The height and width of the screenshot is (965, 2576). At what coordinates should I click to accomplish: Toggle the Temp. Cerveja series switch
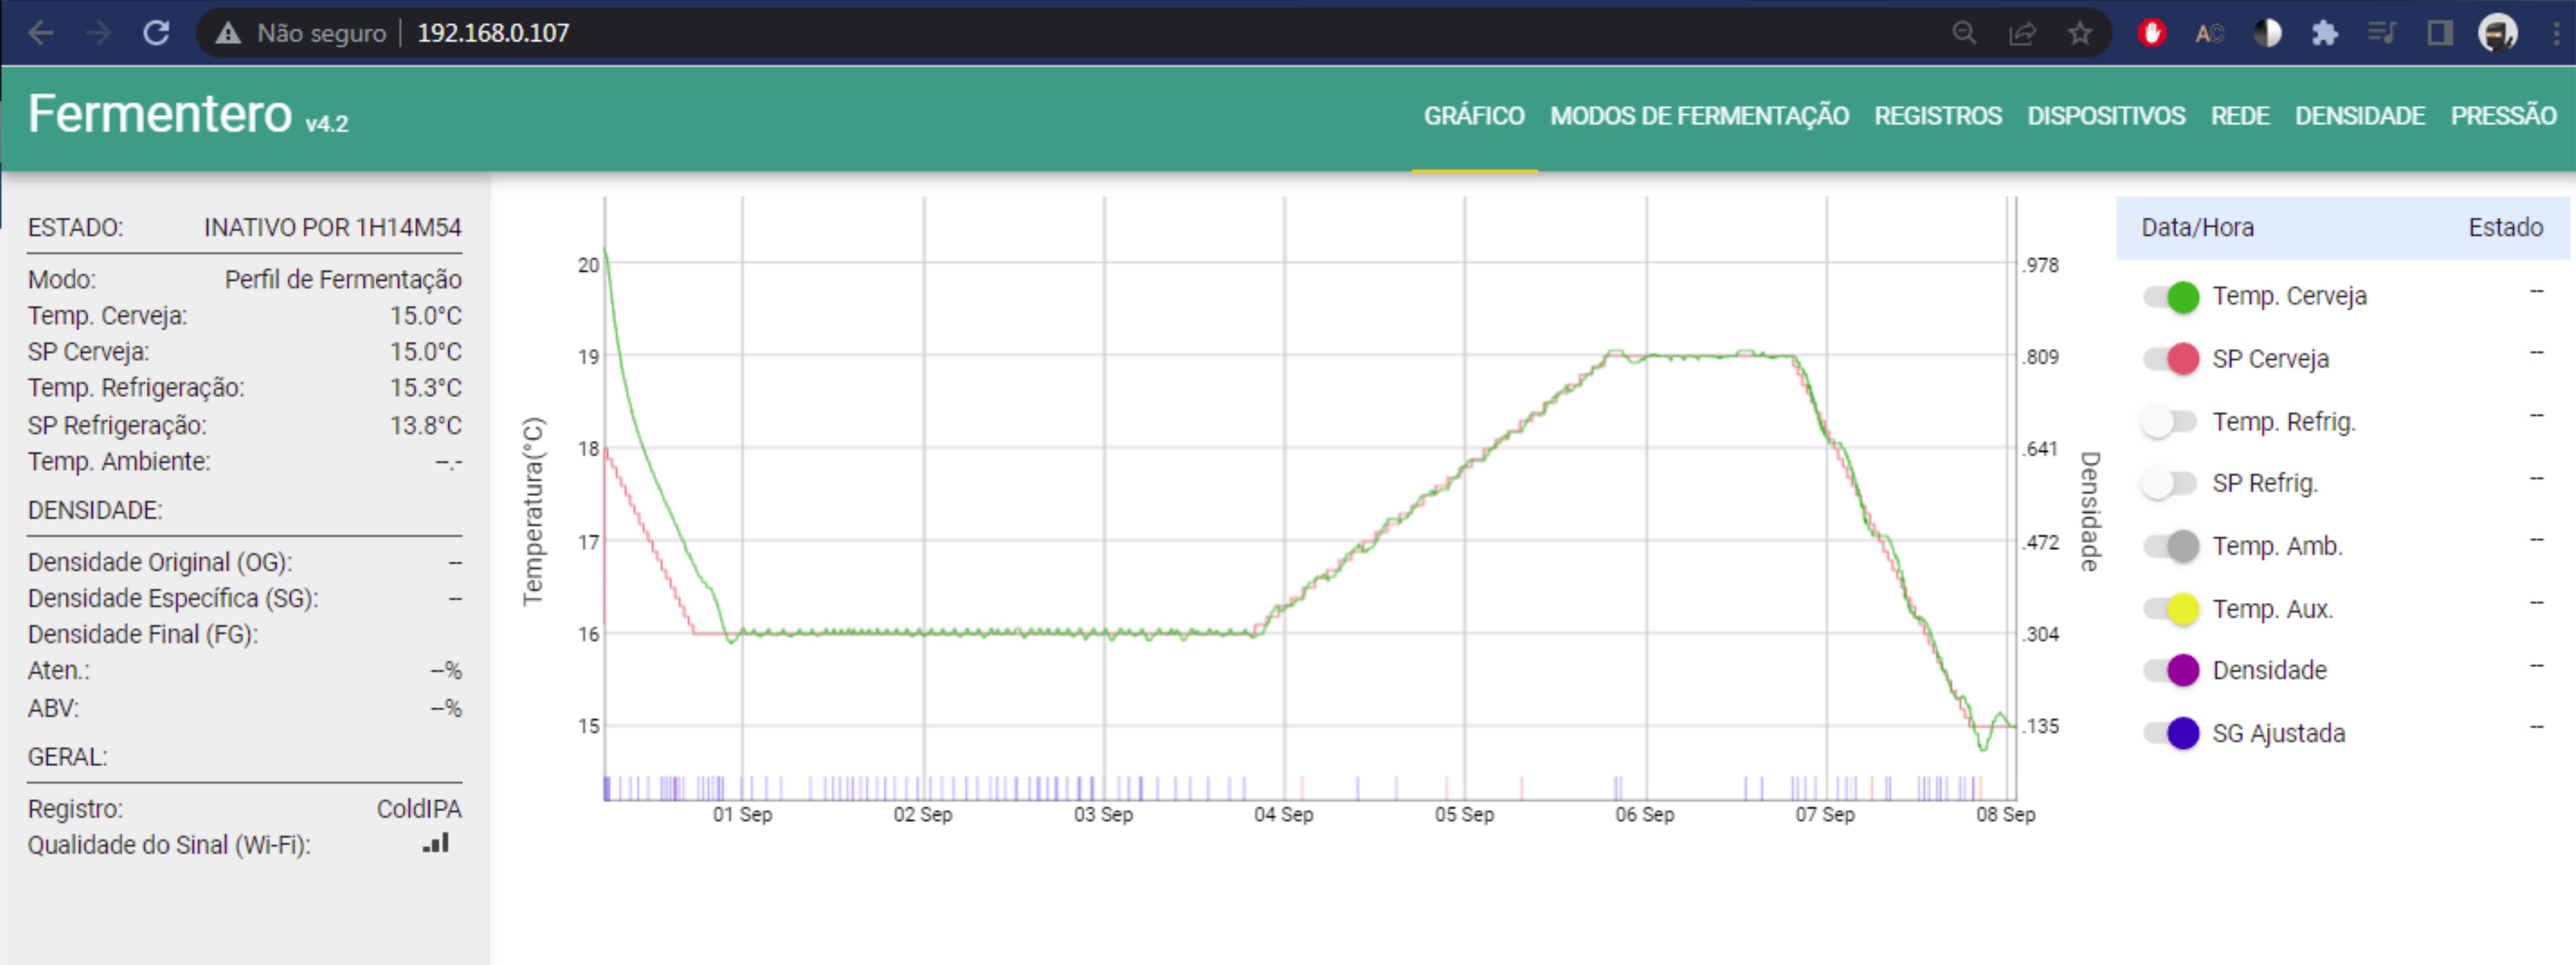2171,297
